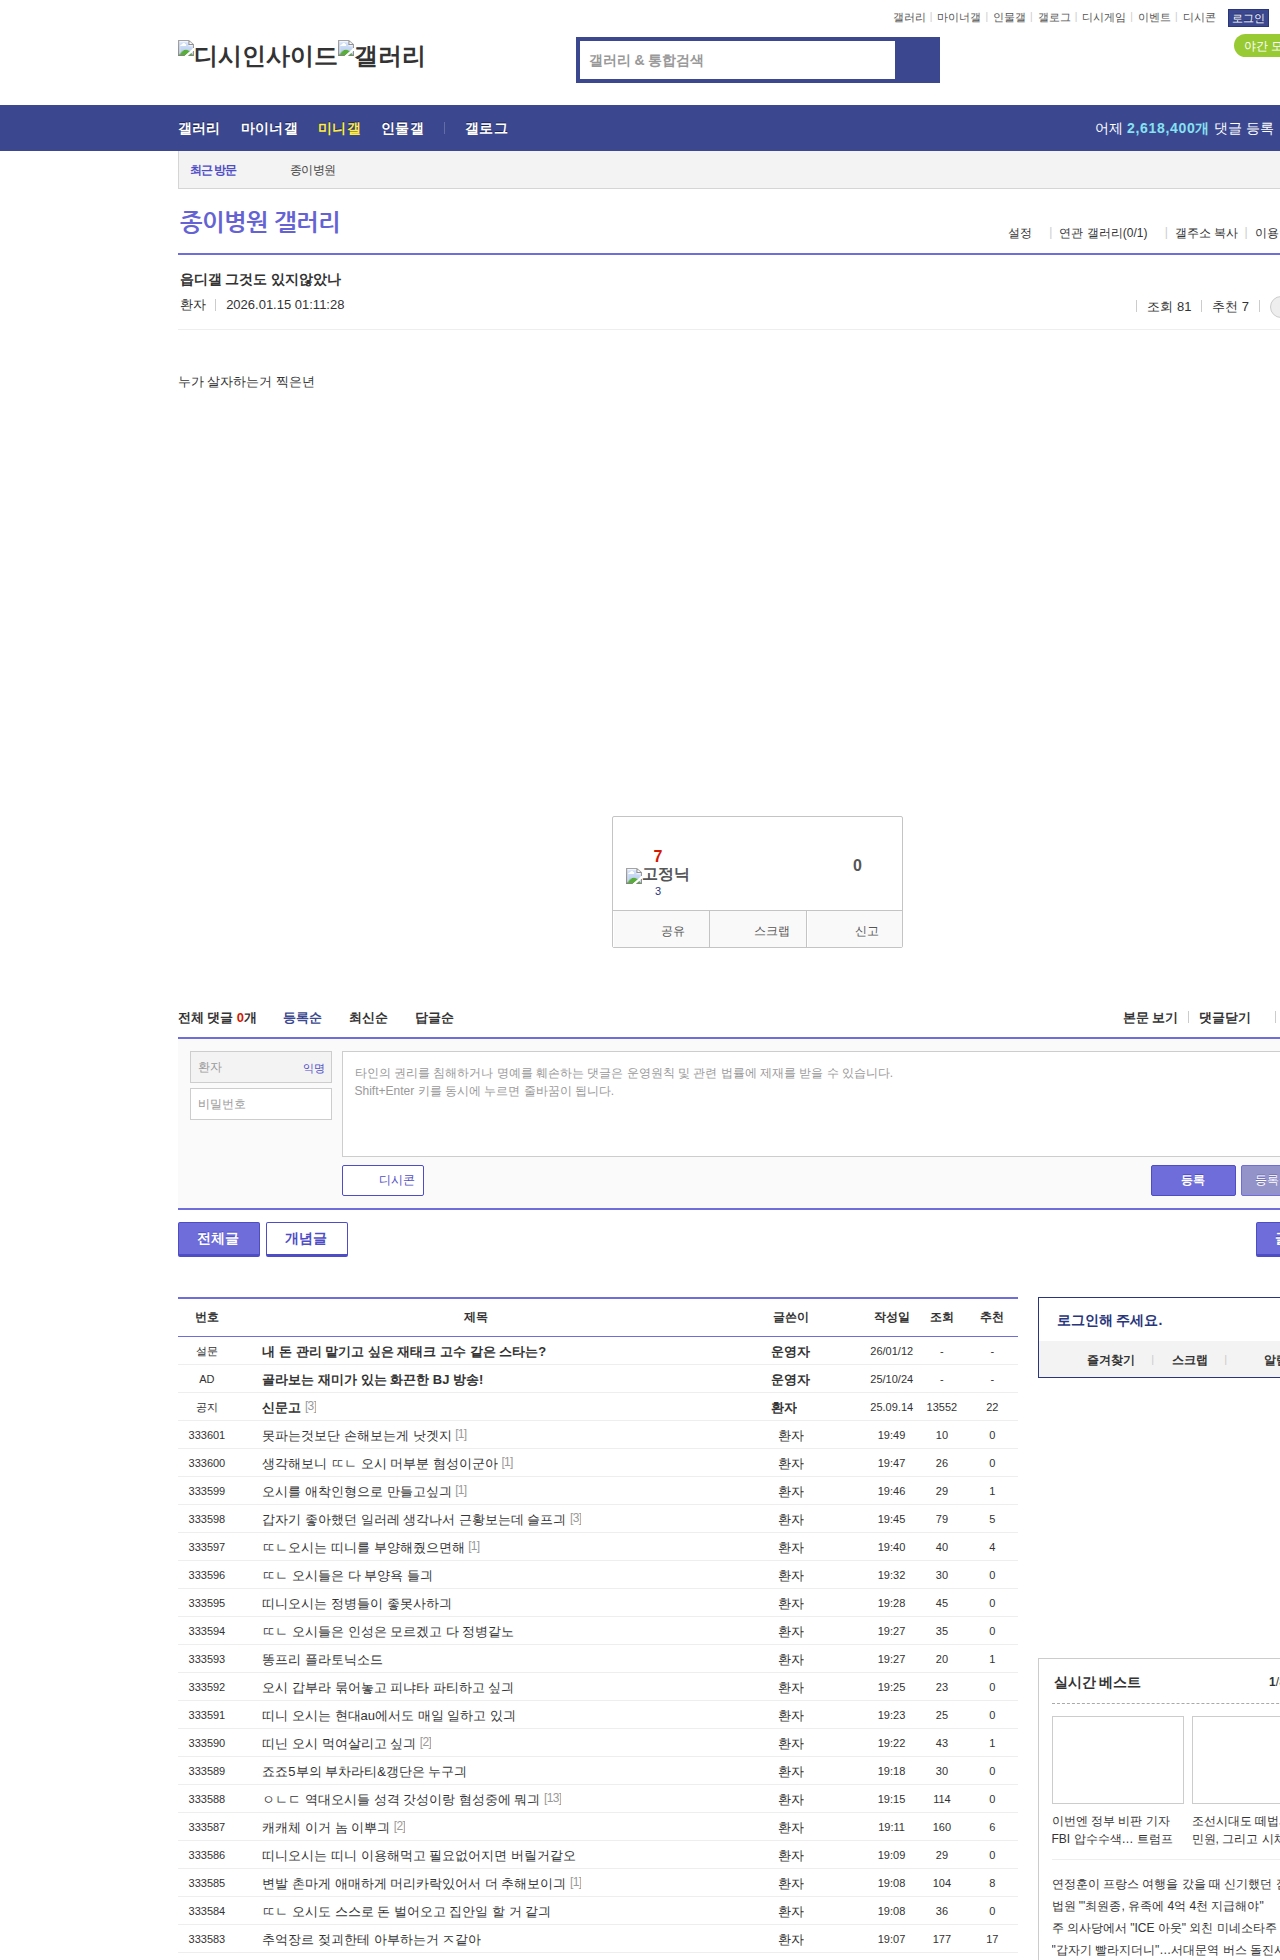
Task: Open the 디시콘 emoticon picker
Action: click(383, 1180)
